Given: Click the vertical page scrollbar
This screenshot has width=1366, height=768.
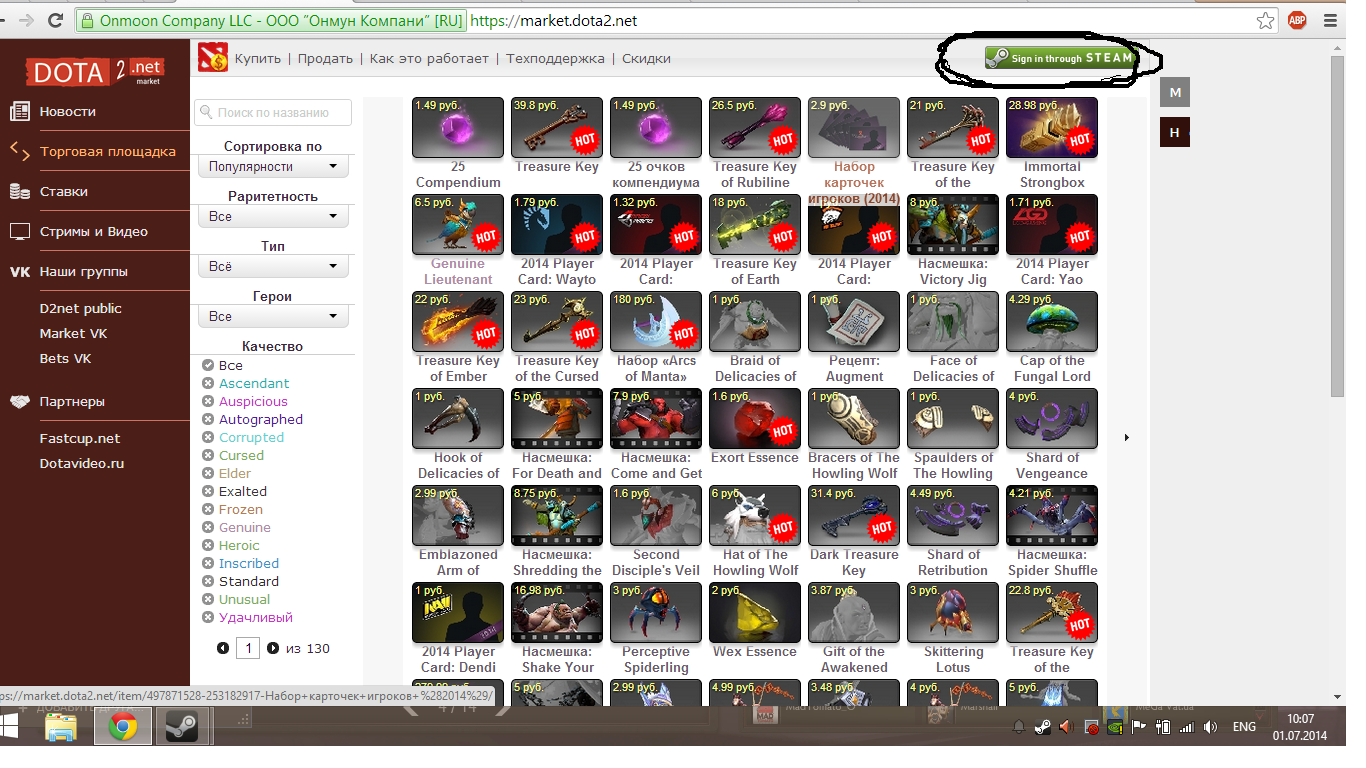Looking at the screenshot, I should [1338, 225].
